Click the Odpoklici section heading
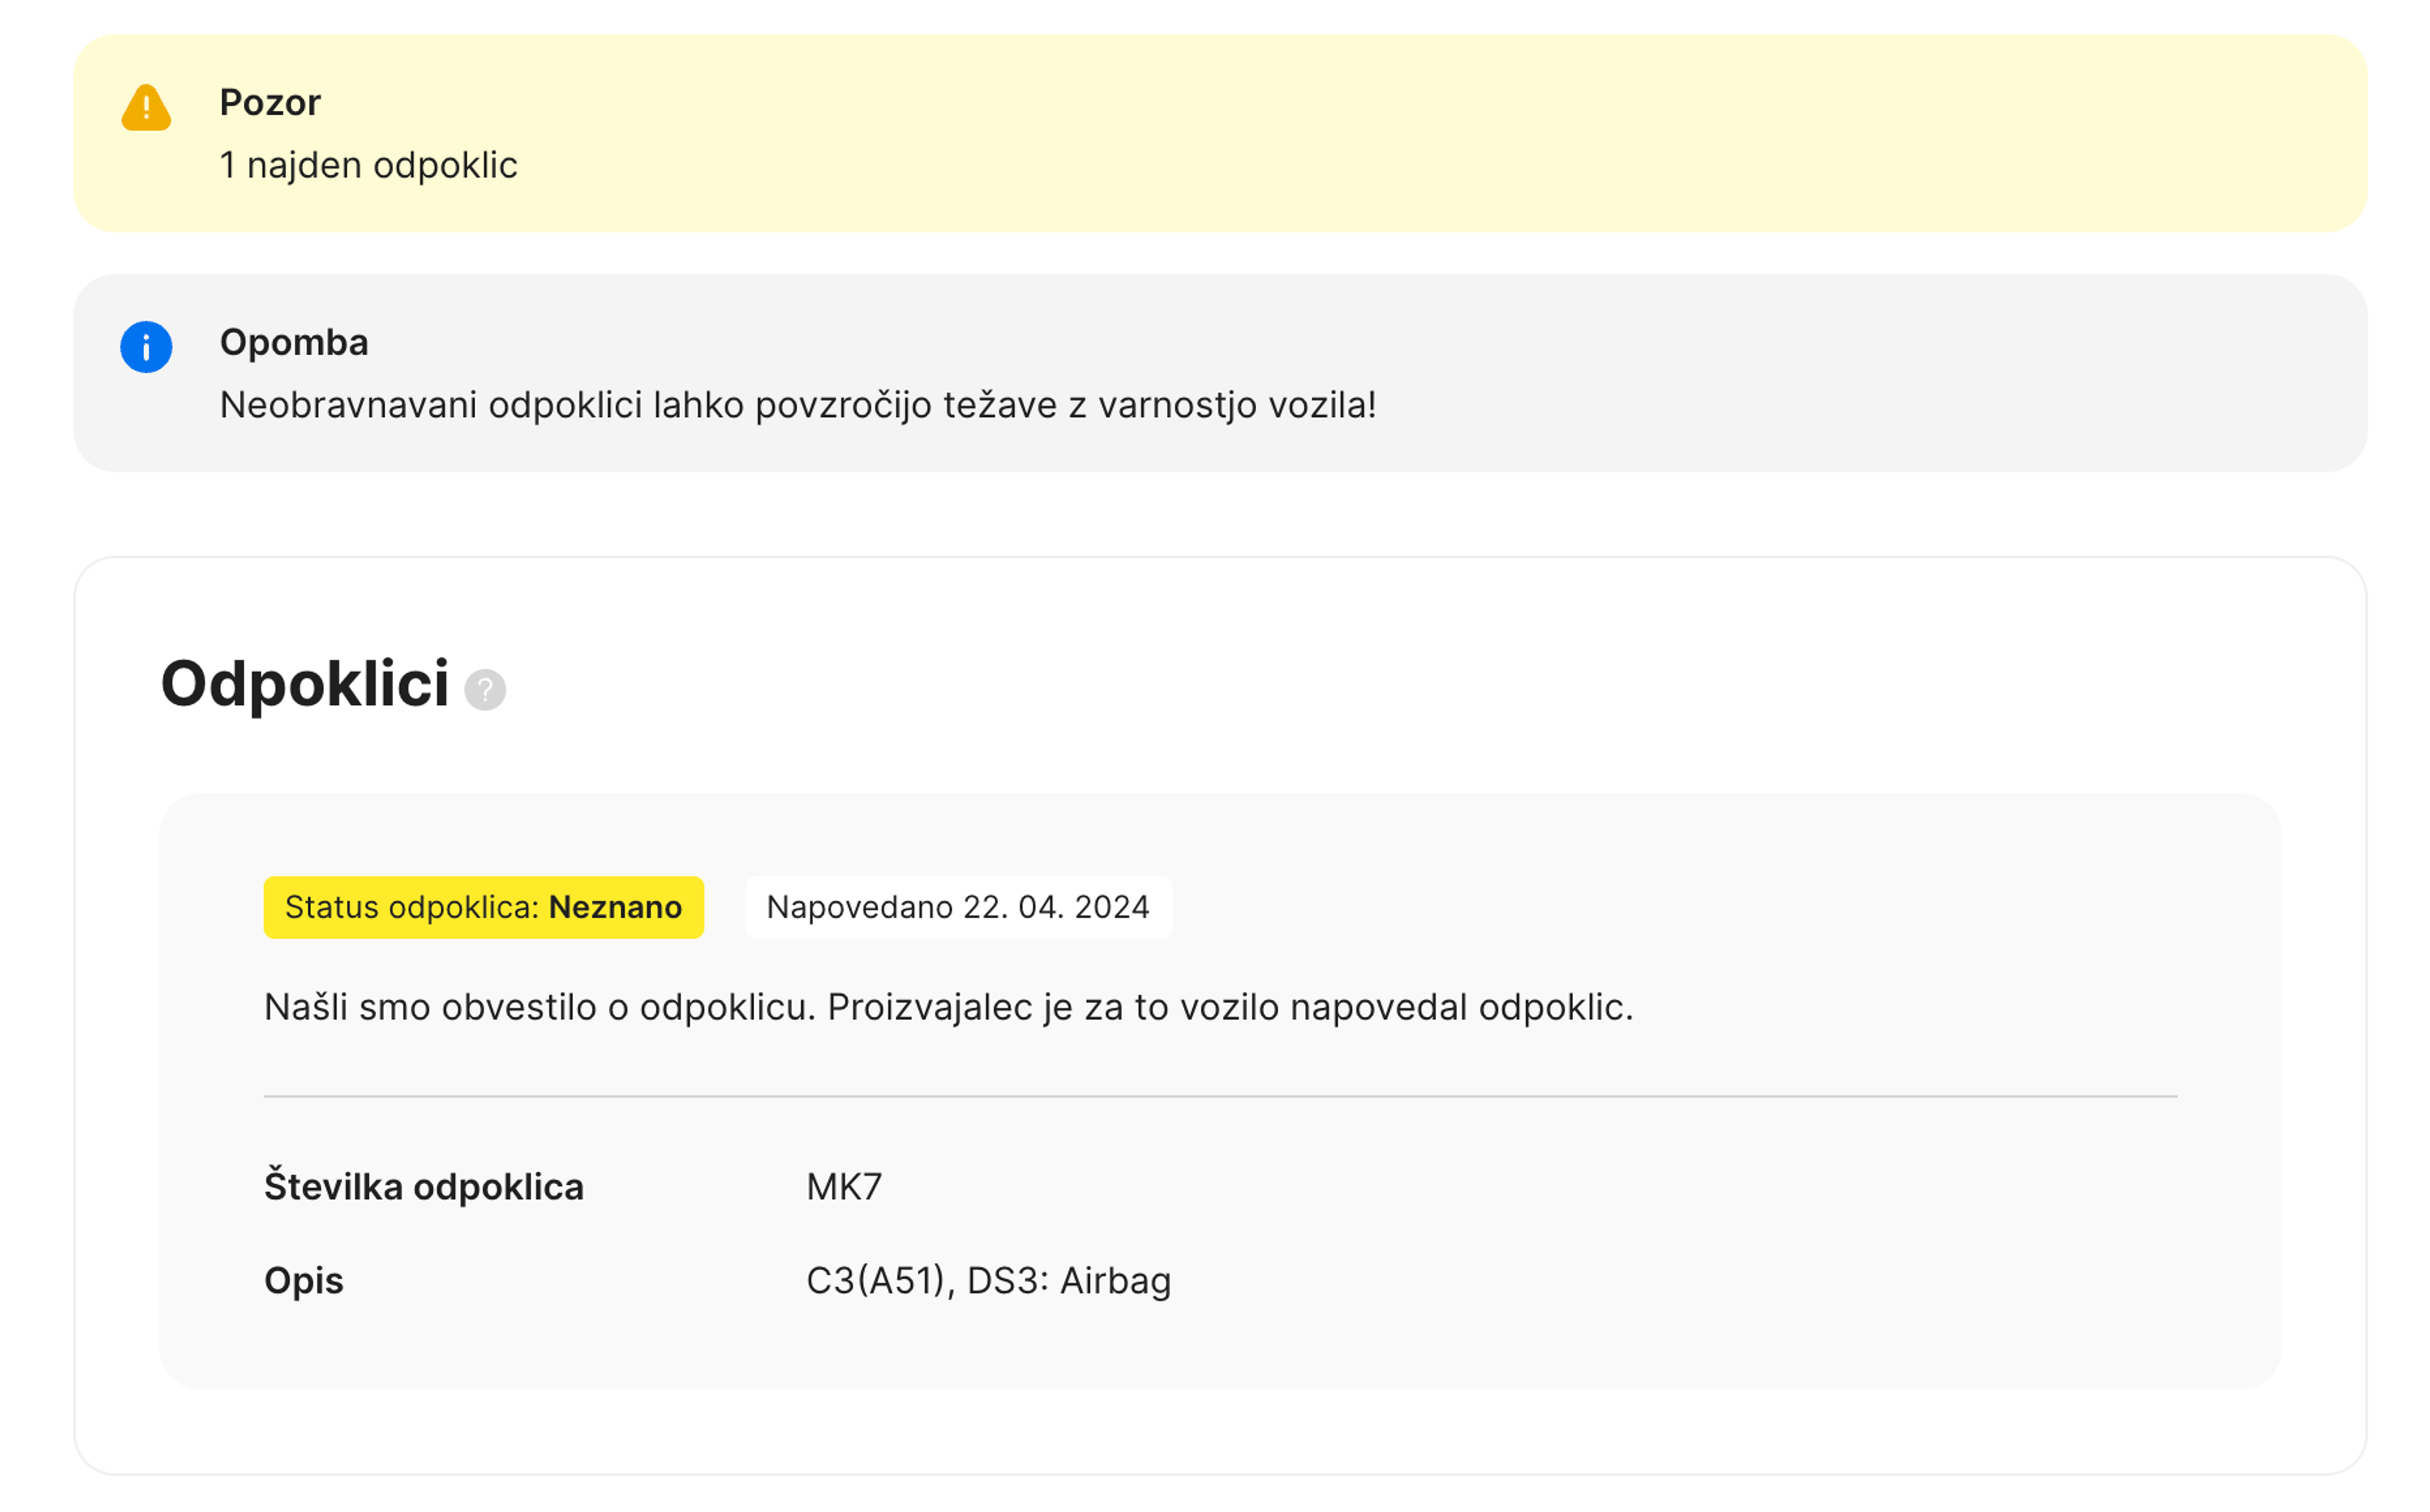Viewport: 2430px width, 1512px height. point(305,685)
